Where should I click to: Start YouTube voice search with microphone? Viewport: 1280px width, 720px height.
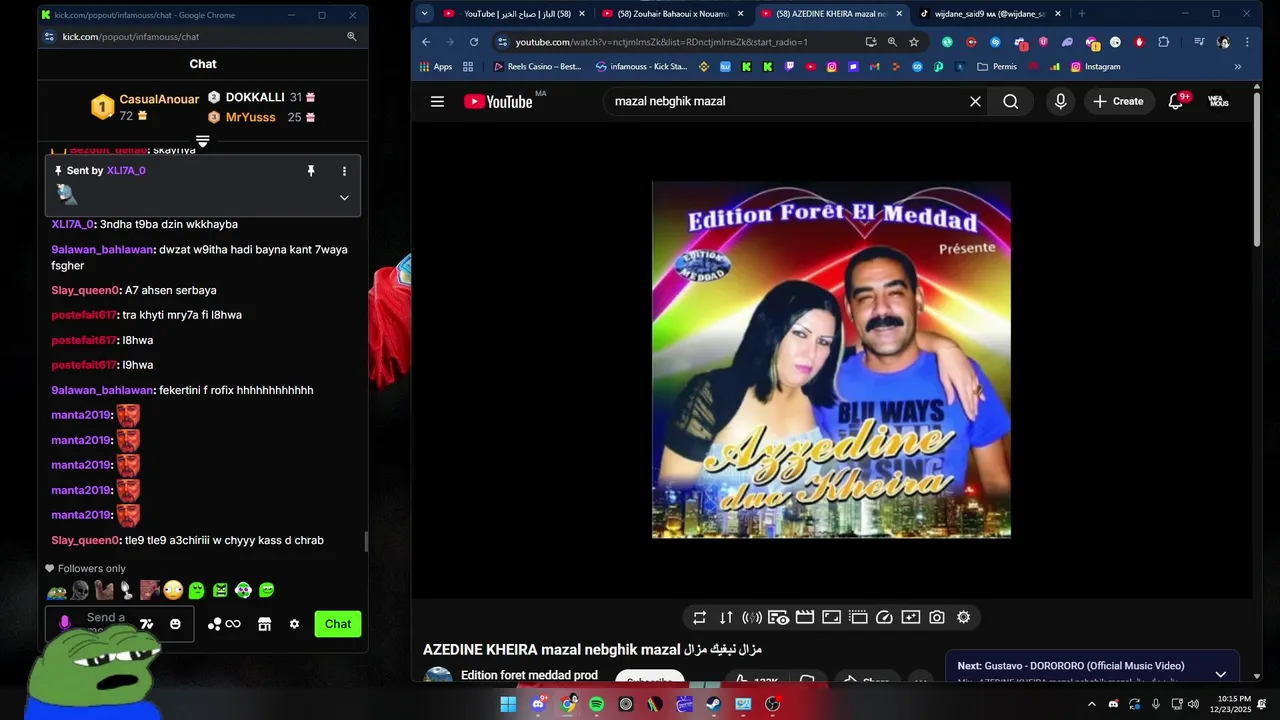(x=1061, y=101)
